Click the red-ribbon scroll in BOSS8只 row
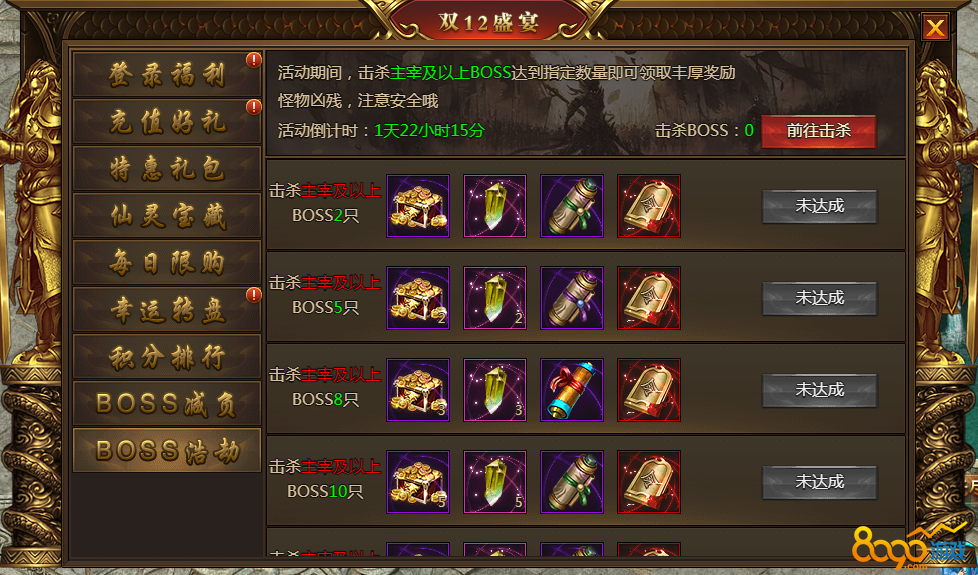Screen dimensions: 978x575 tap(572, 390)
